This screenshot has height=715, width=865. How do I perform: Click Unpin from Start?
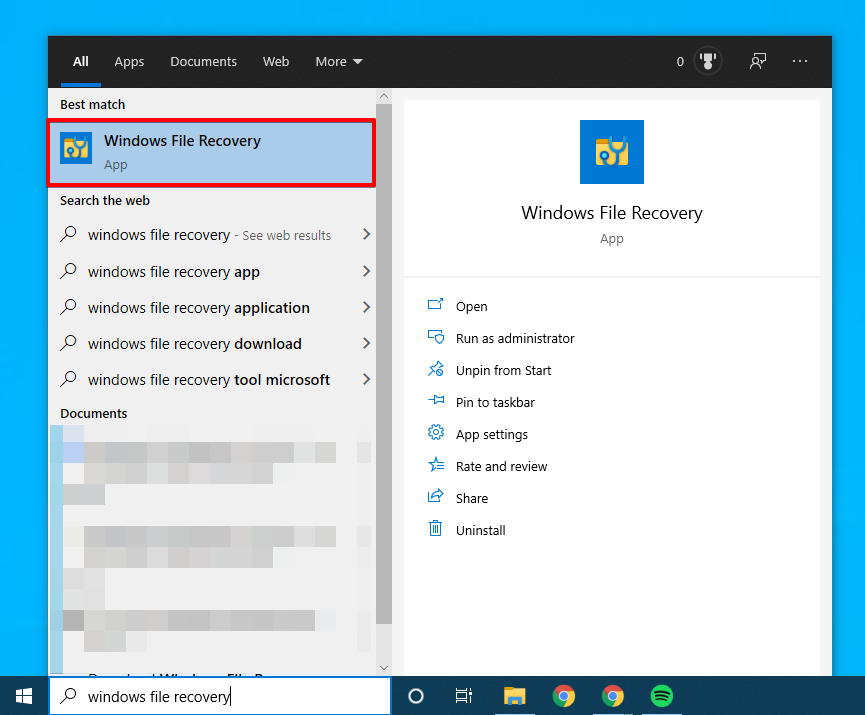[x=503, y=370]
